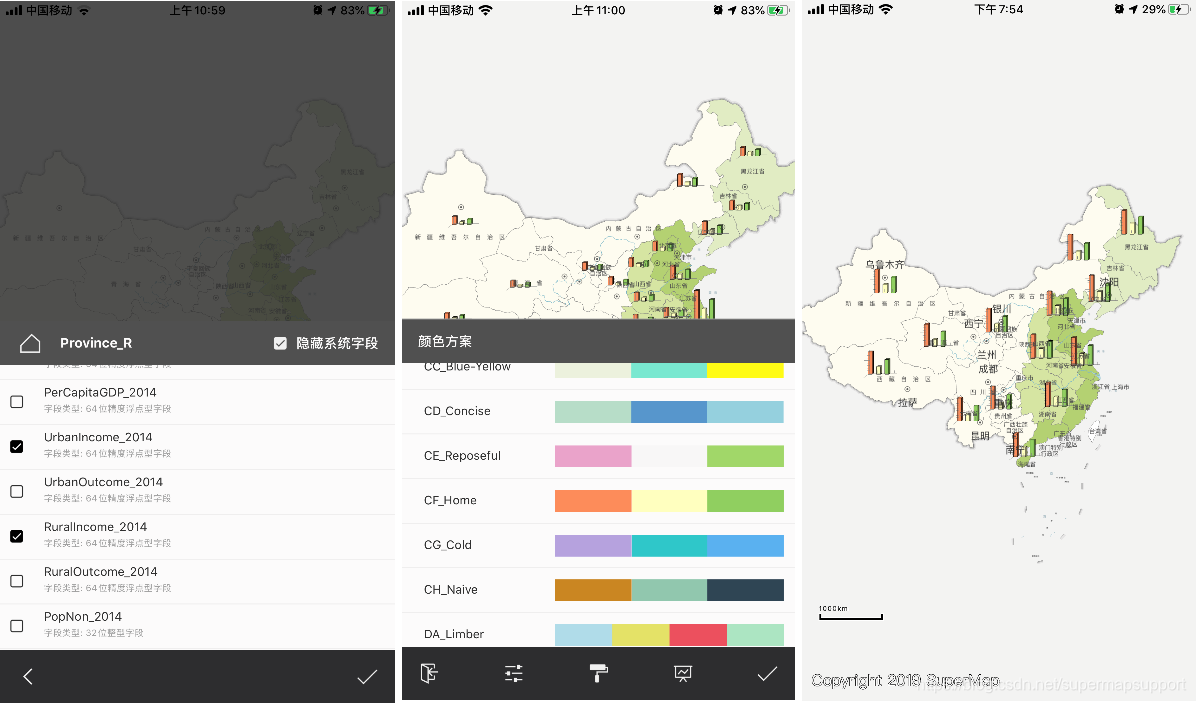Viewport: 1196px width, 703px height.
Task: Uncheck the RuralIncome_2014 field checkbox
Action: tap(17, 537)
